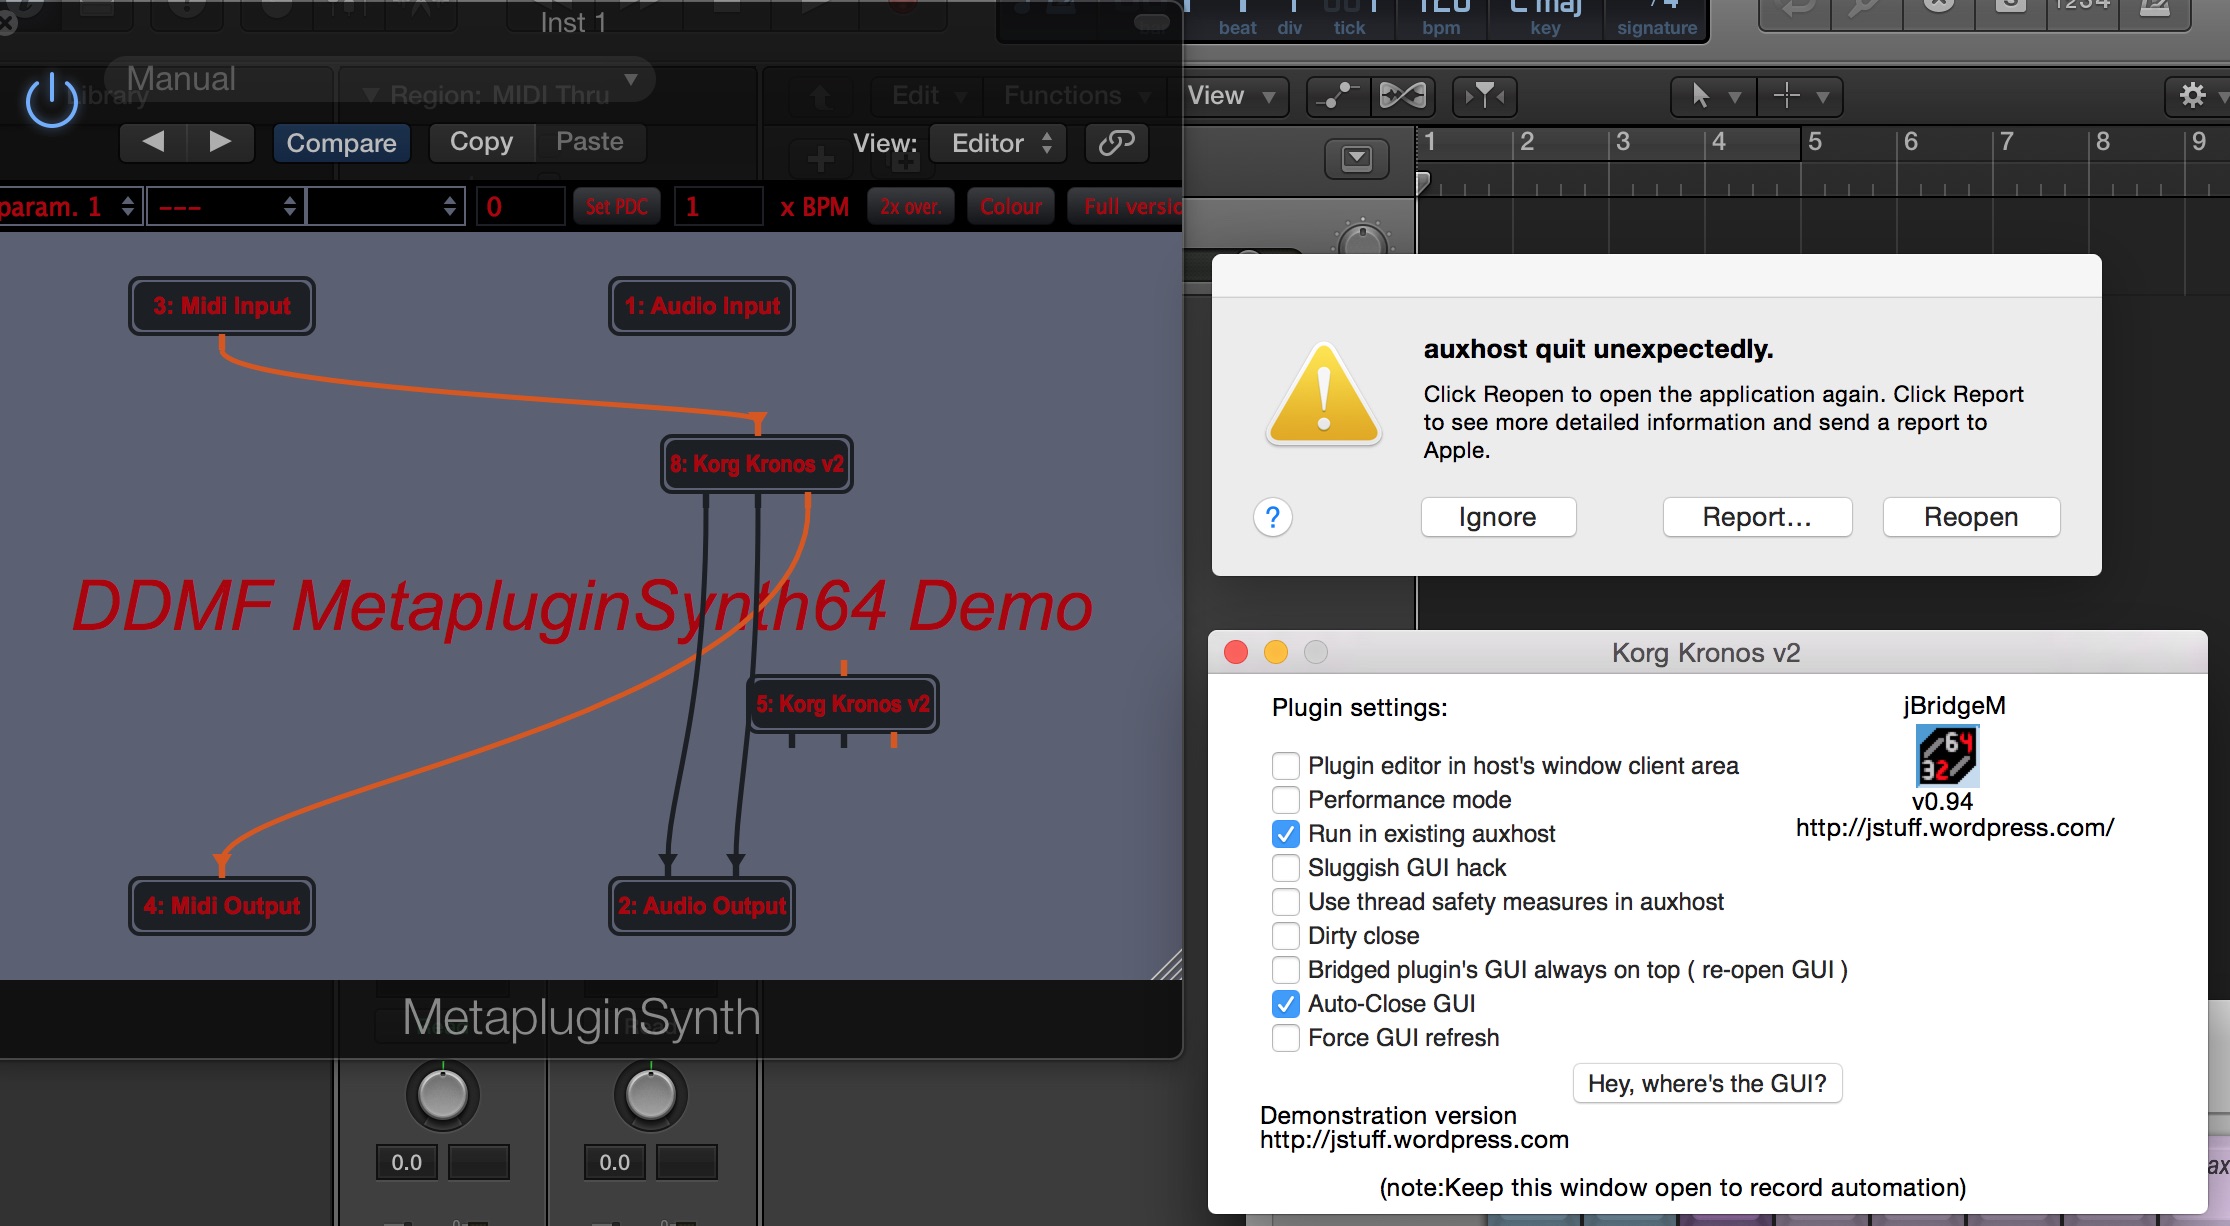Image resolution: width=2230 pixels, height=1226 pixels.
Task: Open the param. 1 selector dropdown
Action: [70, 207]
